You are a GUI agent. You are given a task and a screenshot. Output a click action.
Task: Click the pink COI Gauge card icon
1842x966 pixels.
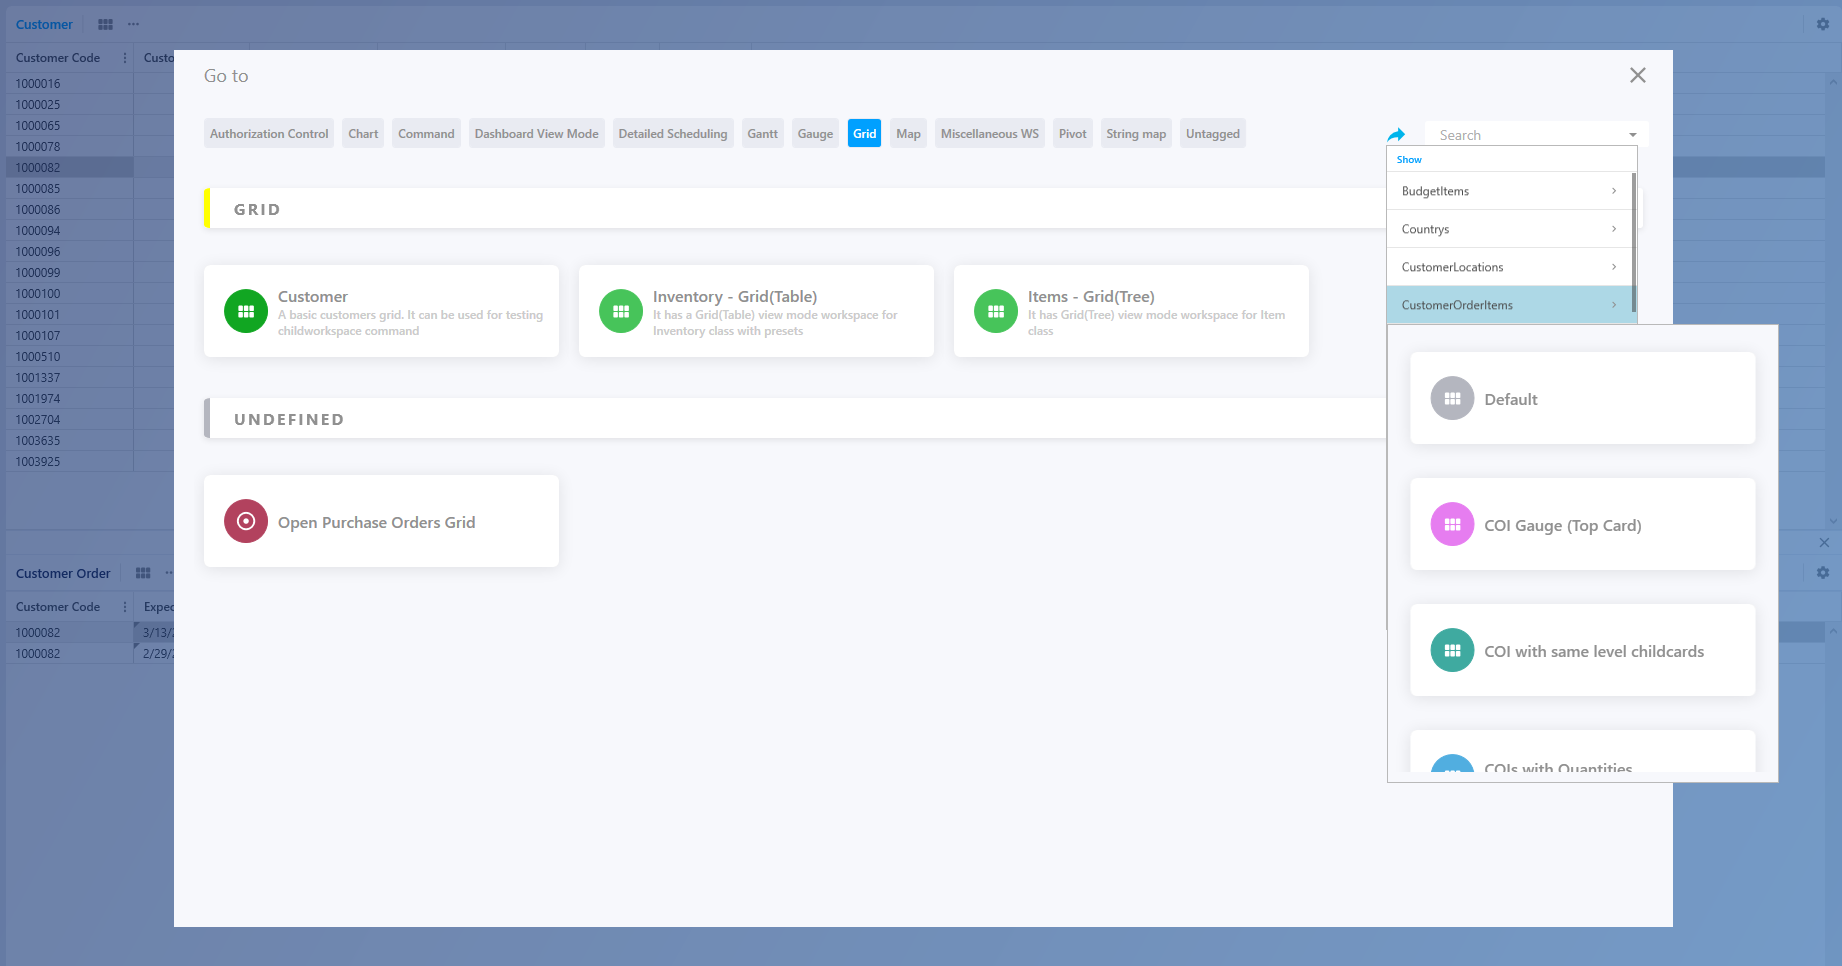tap(1451, 523)
